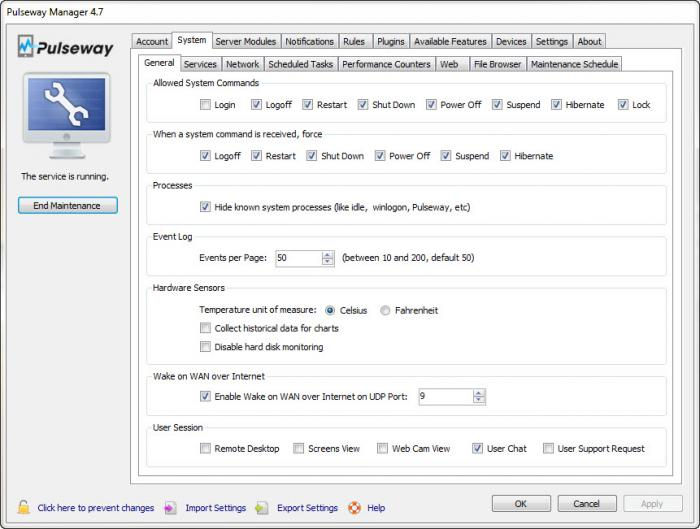Enable Web Cam View checkbox
This screenshot has width=700, height=529.
[x=382, y=448]
